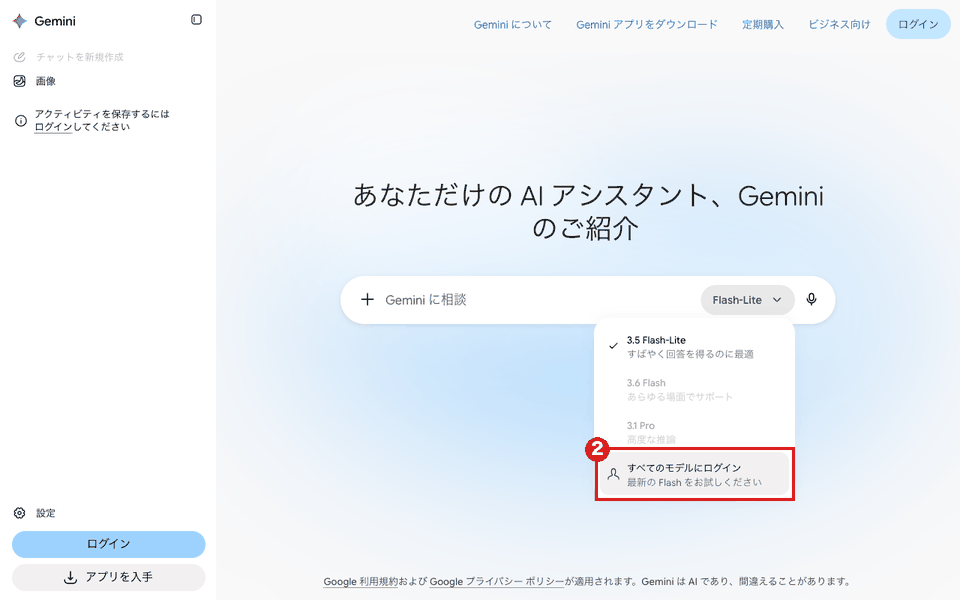The image size is (960, 600).
Task: Click アプリを入手 button
Action: (x=108, y=577)
